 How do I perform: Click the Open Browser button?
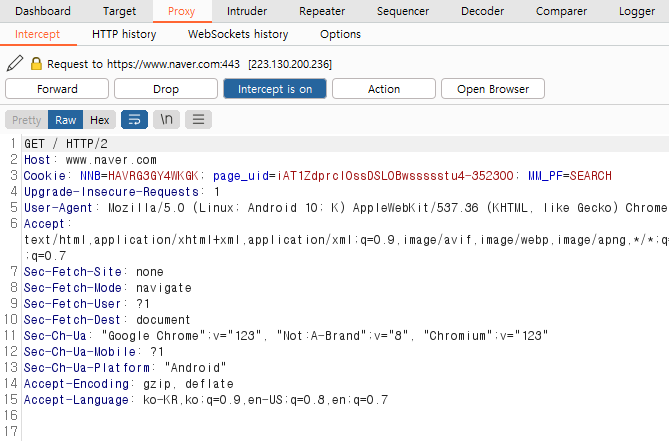(493, 89)
